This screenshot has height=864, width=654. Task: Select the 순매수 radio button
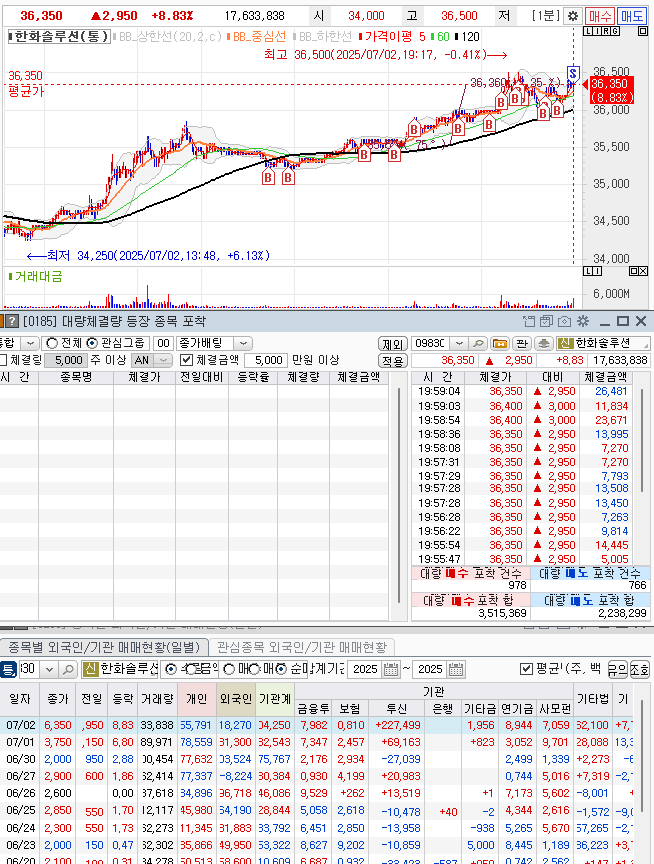281,669
